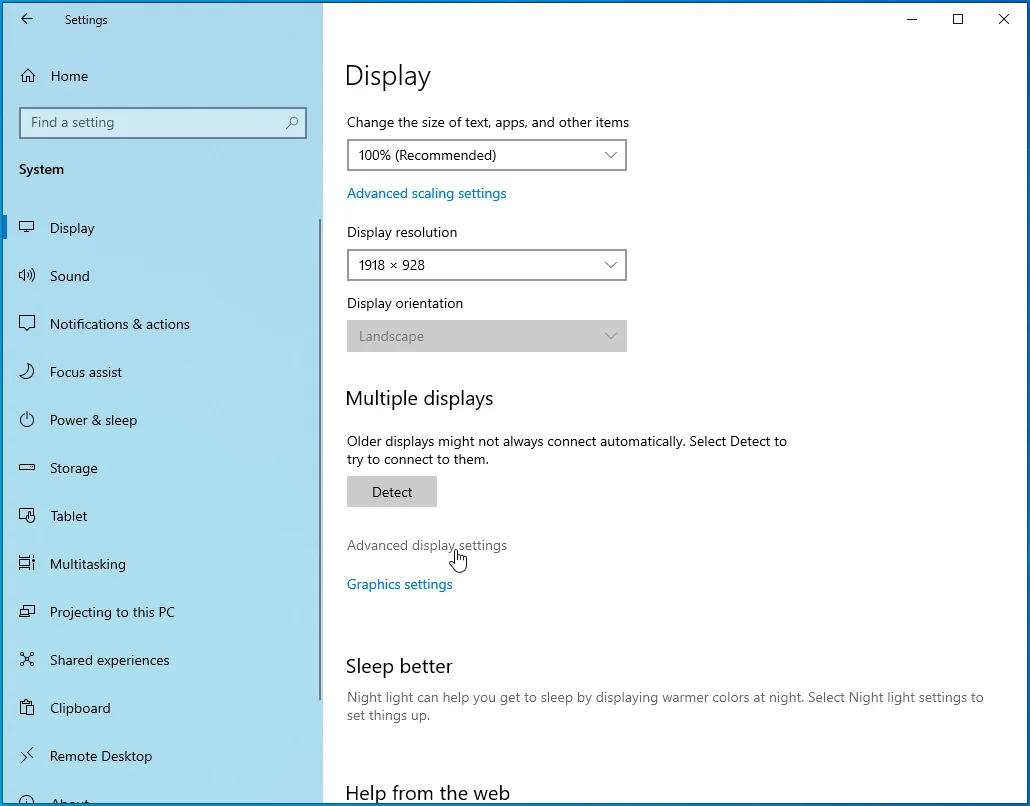Click the Projecting to this PC icon

[x=27, y=612]
